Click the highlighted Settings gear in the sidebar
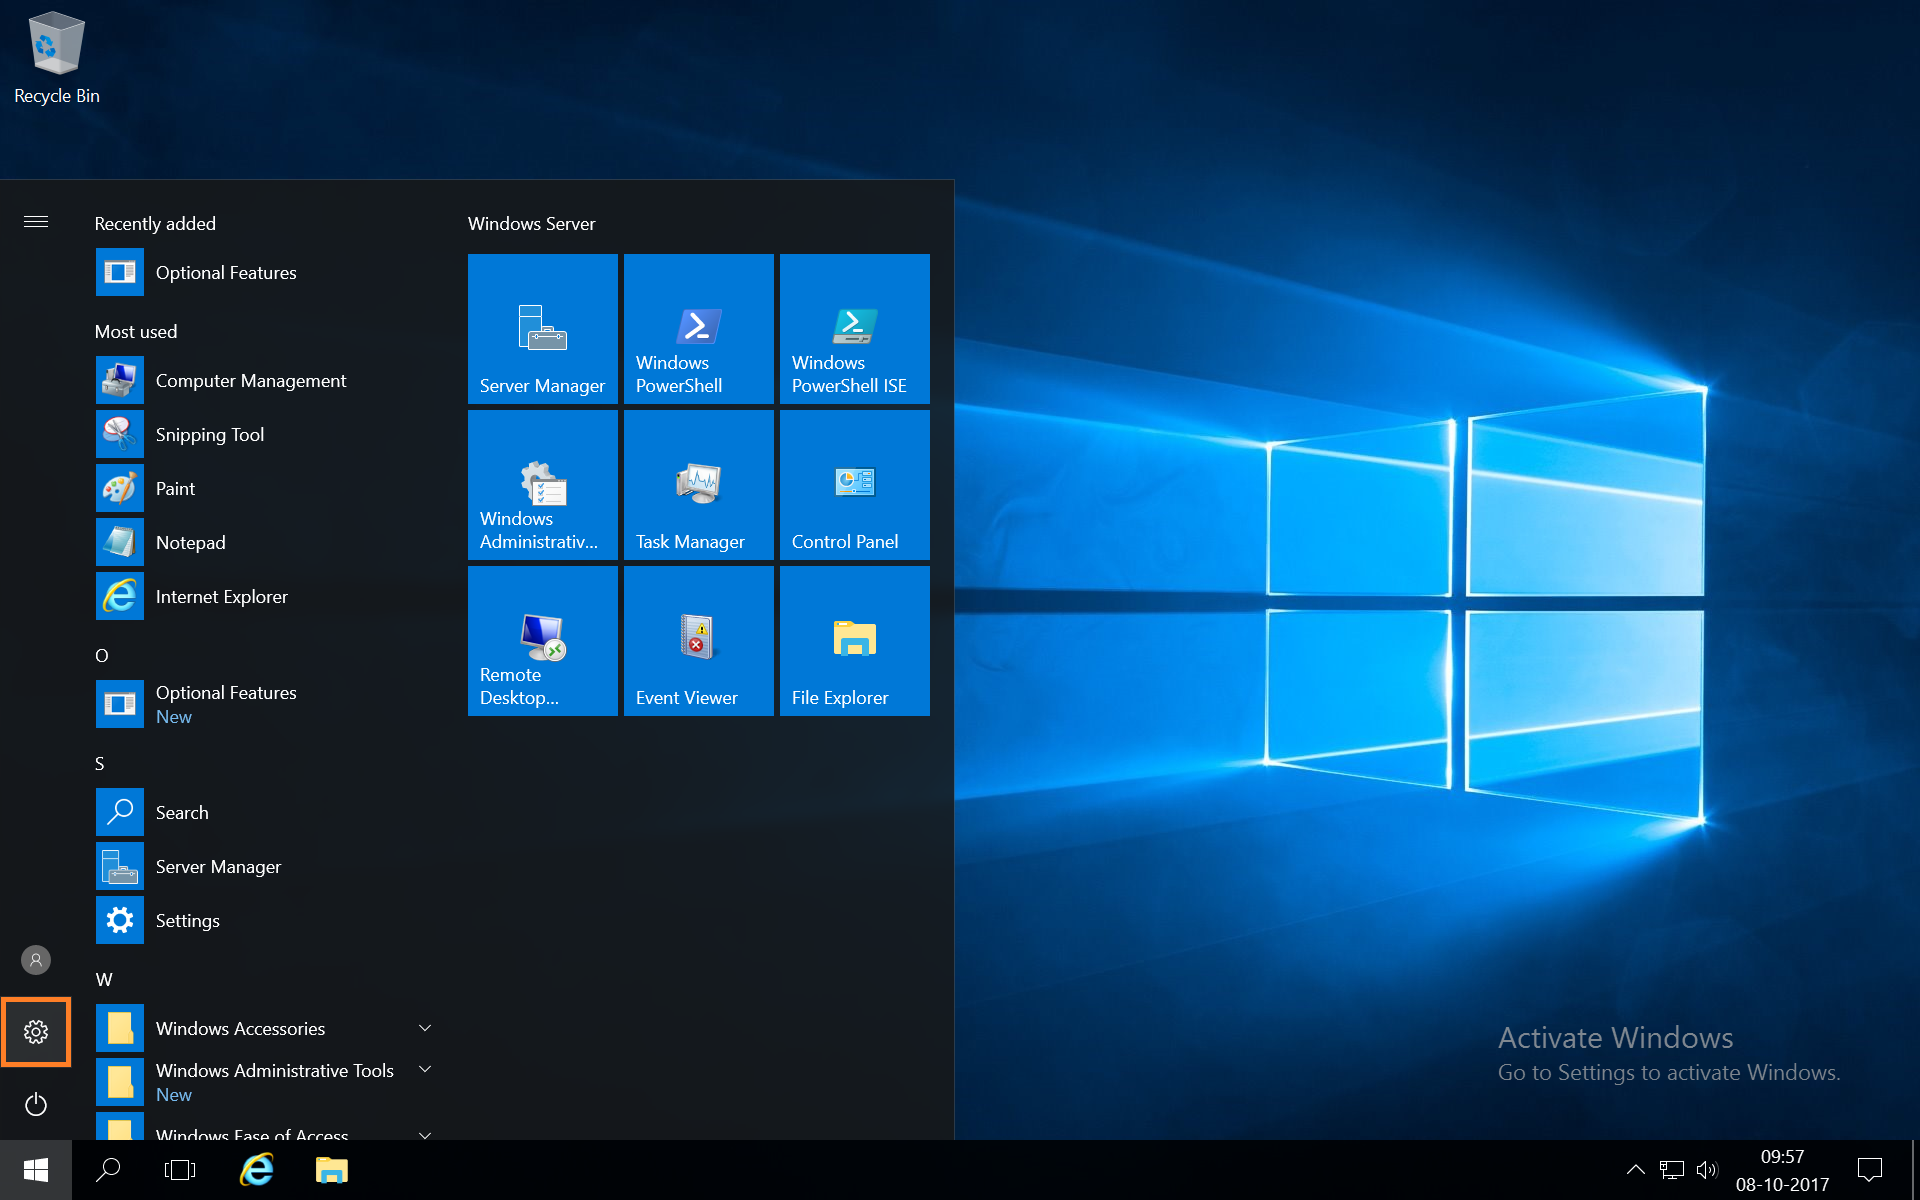The image size is (1920, 1200). pos(36,1031)
